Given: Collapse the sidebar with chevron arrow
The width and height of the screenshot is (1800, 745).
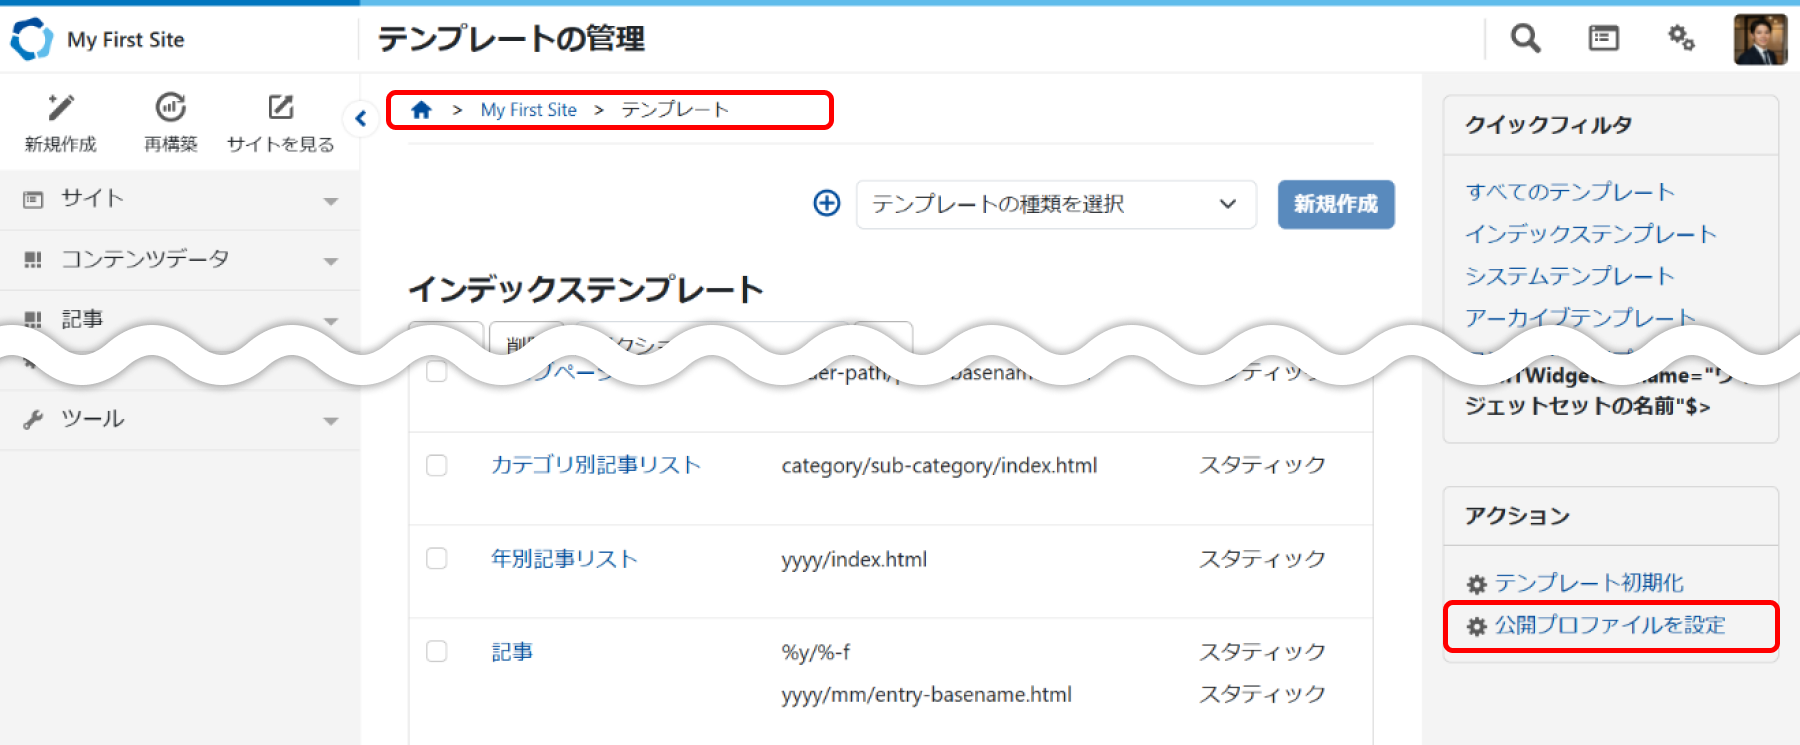Looking at the screenshot, I should coord(361,119).
